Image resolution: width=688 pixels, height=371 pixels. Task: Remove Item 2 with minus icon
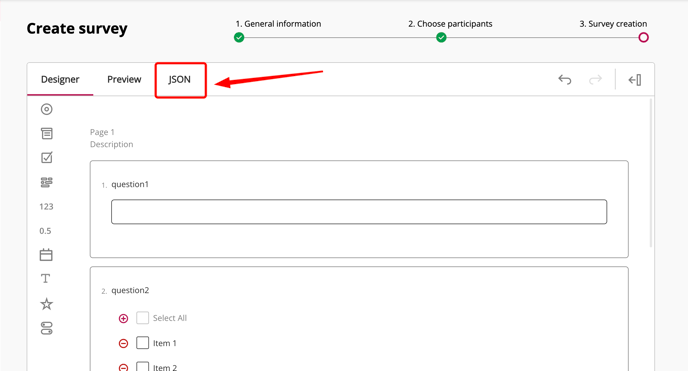pyautogui.click(x=123, y=367)
